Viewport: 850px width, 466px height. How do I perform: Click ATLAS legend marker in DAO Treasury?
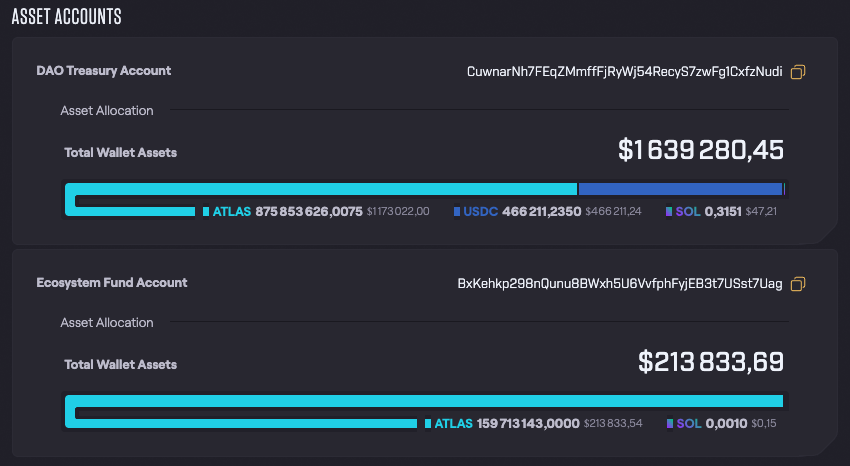coord(206,212)
